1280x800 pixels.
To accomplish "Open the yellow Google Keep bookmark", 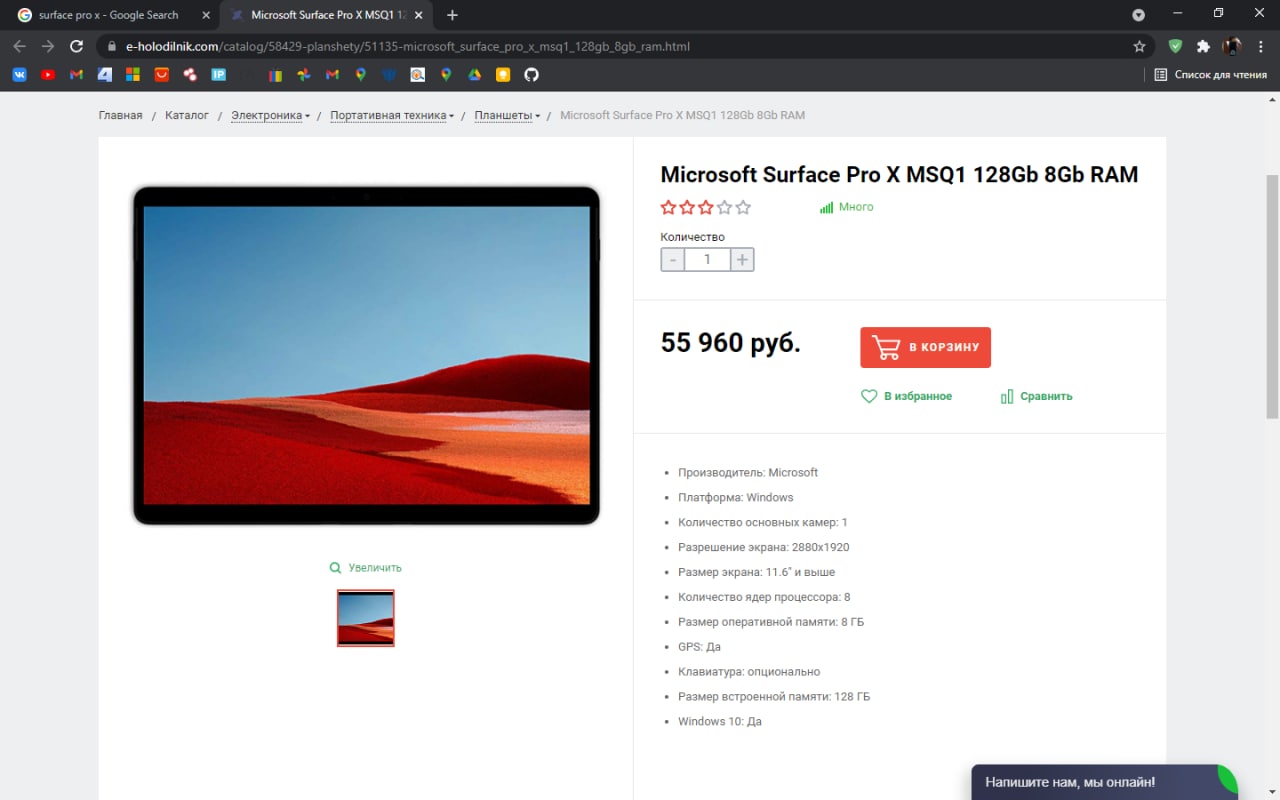I will 503,75.
